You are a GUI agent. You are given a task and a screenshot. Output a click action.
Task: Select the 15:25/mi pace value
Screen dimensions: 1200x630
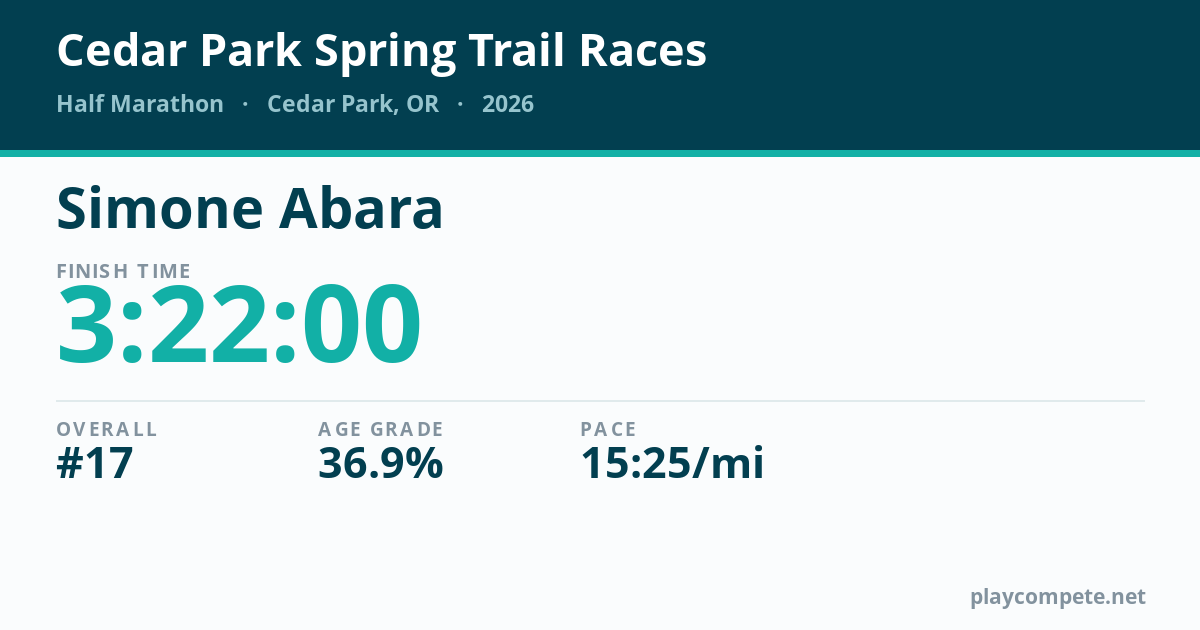(673, 463)
